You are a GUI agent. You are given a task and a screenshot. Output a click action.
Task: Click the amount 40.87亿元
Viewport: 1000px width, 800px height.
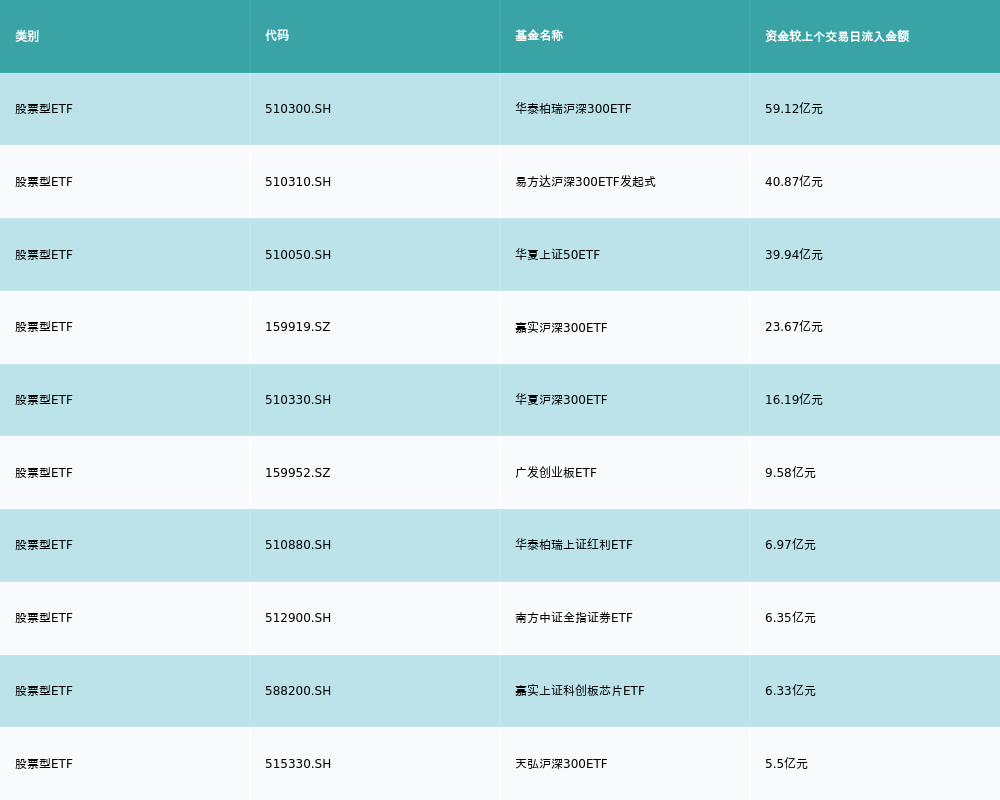coord(793,182)
